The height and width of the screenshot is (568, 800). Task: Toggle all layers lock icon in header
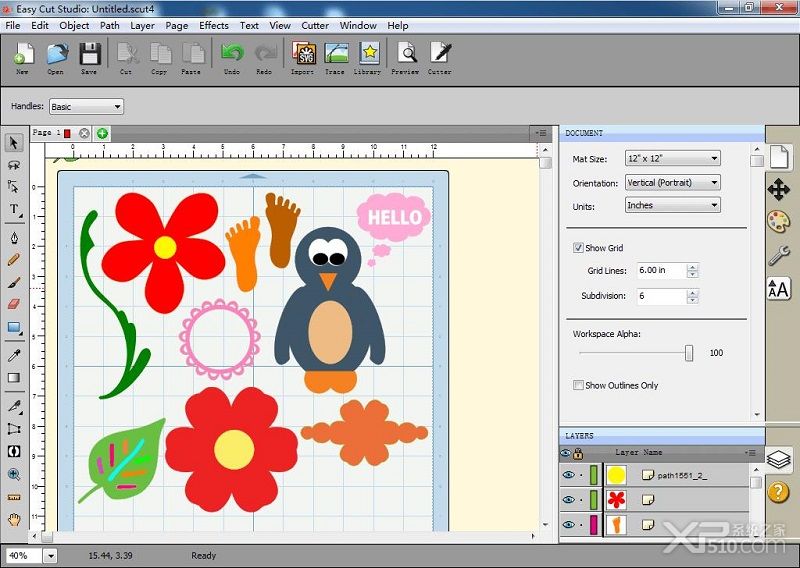coord(578,453)
